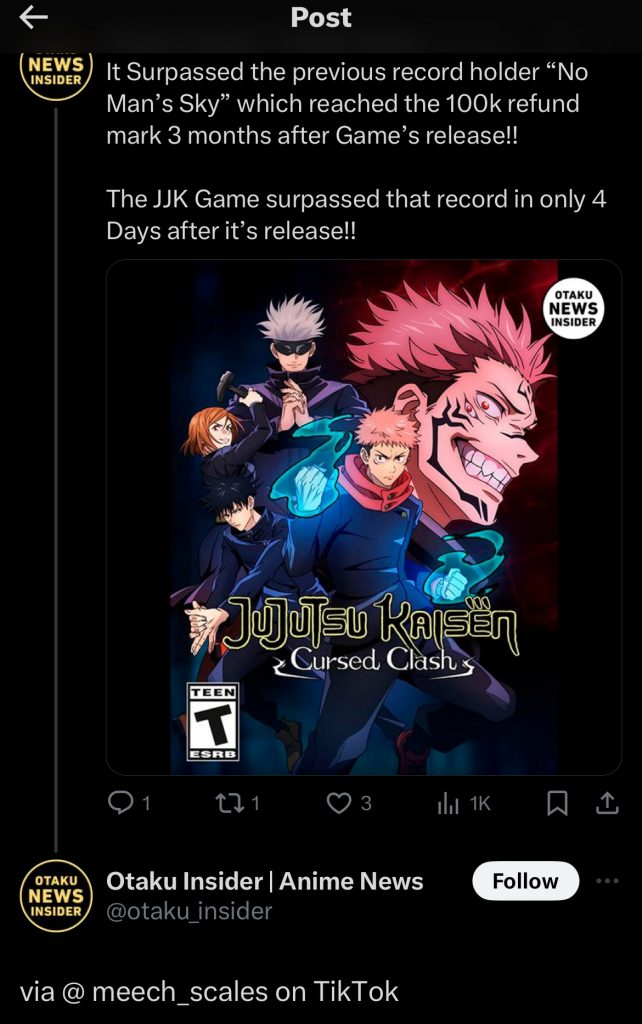642x1024 pixels.
Task: Open replies via the comment bubble icon
Action: (120, 803)
